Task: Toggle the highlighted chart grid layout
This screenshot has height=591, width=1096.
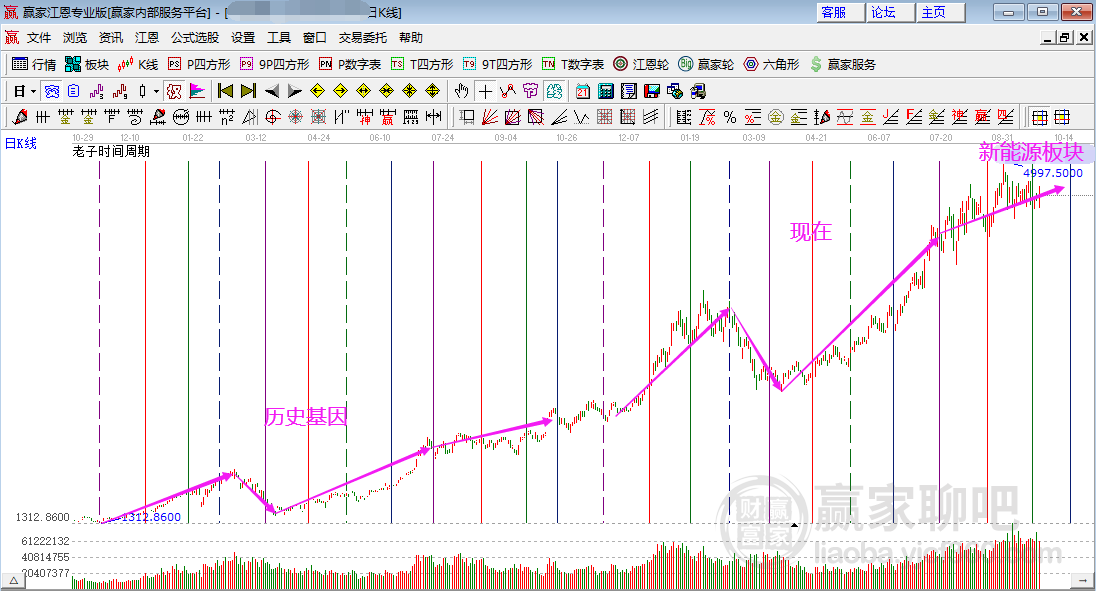Action: click(1039, 117)
